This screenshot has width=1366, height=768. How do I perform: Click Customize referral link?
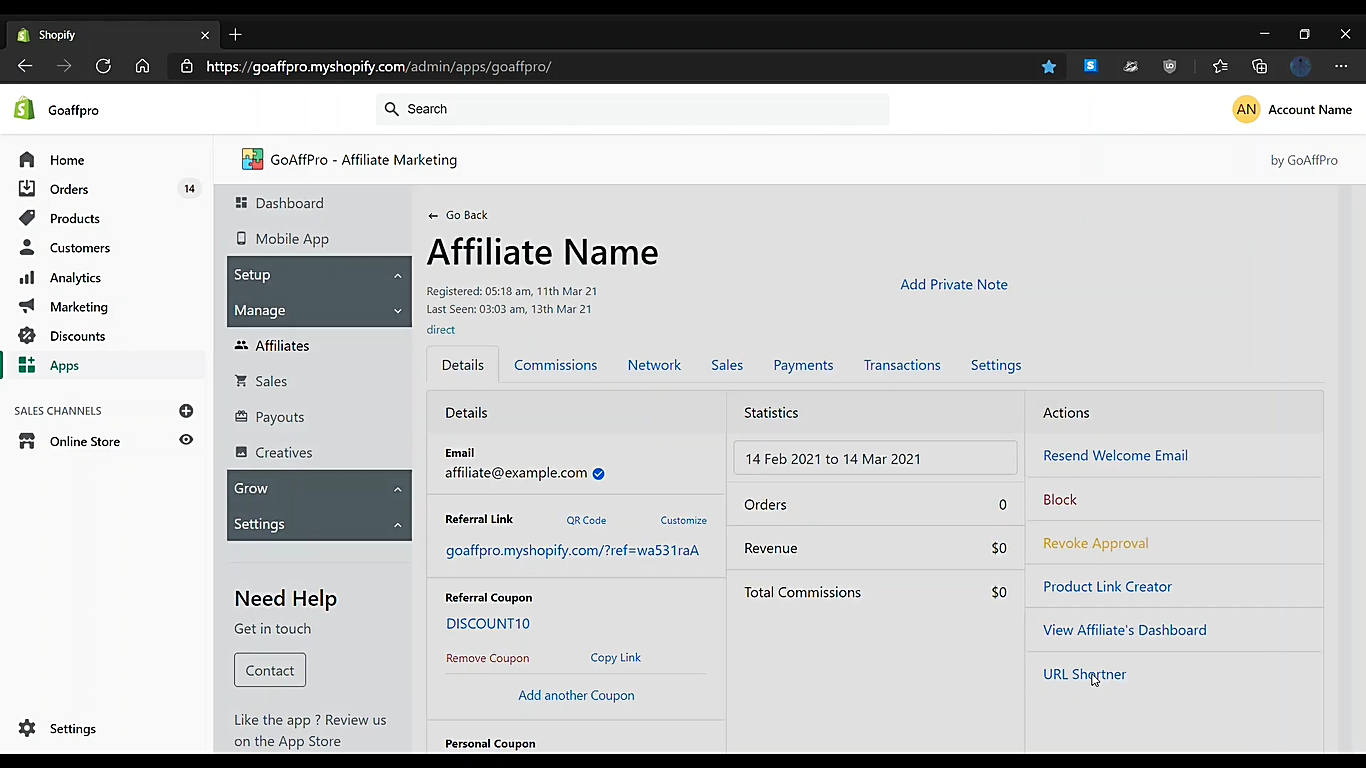[x=684, y=520]
